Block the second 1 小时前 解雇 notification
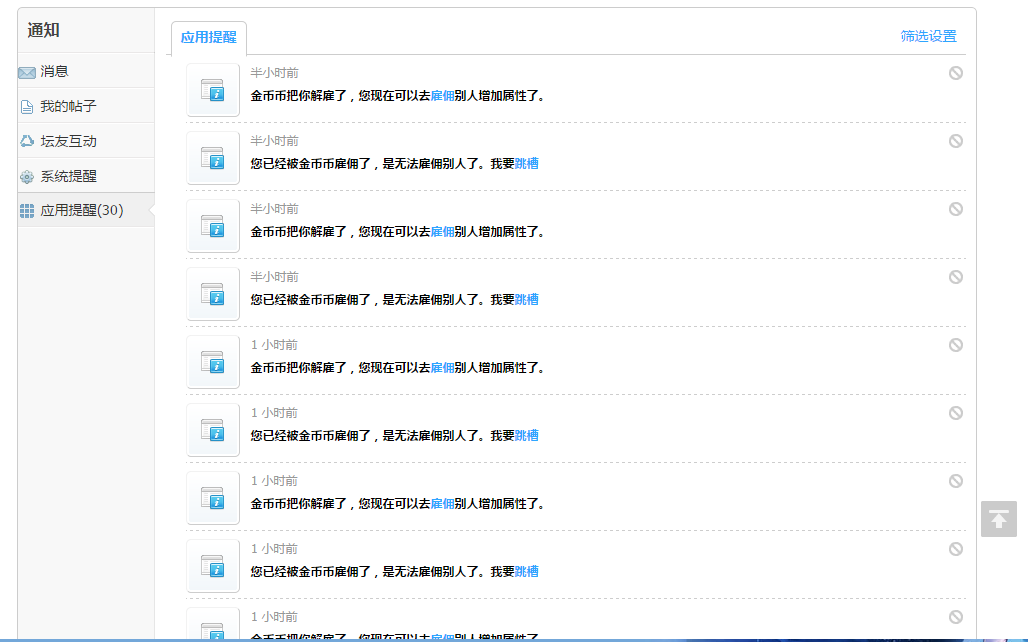 [956, 481]
